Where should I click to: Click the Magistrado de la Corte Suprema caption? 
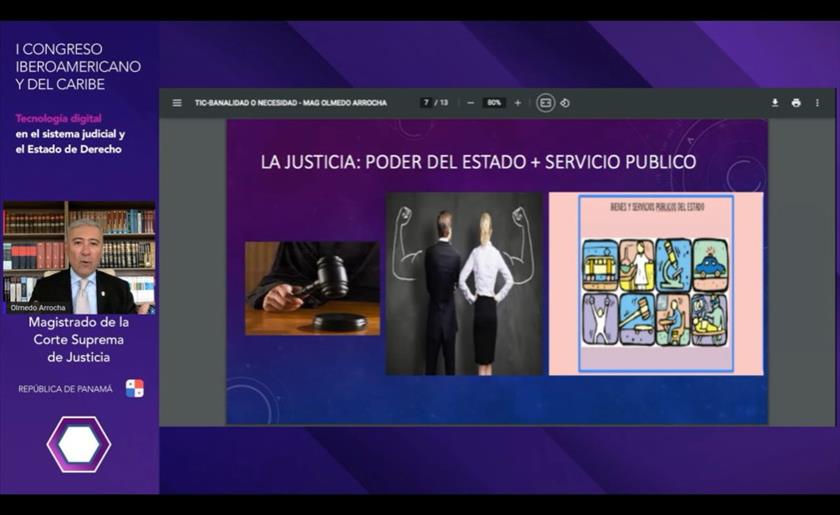pos(79,340)
